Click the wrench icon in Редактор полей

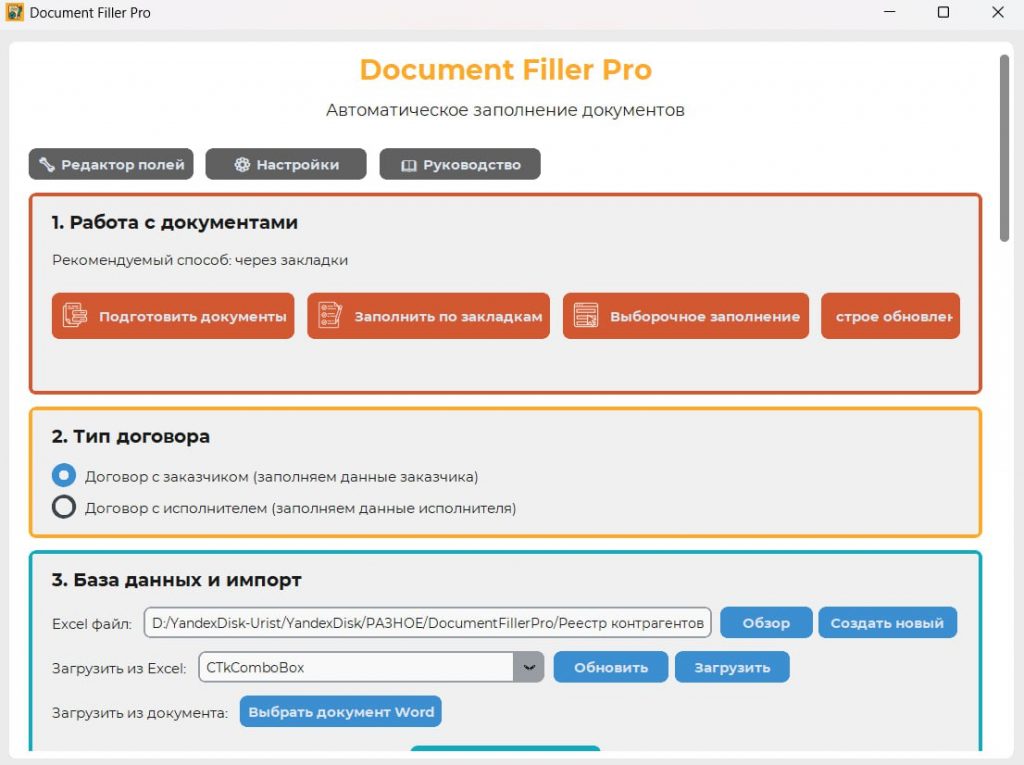click(46, 165)
